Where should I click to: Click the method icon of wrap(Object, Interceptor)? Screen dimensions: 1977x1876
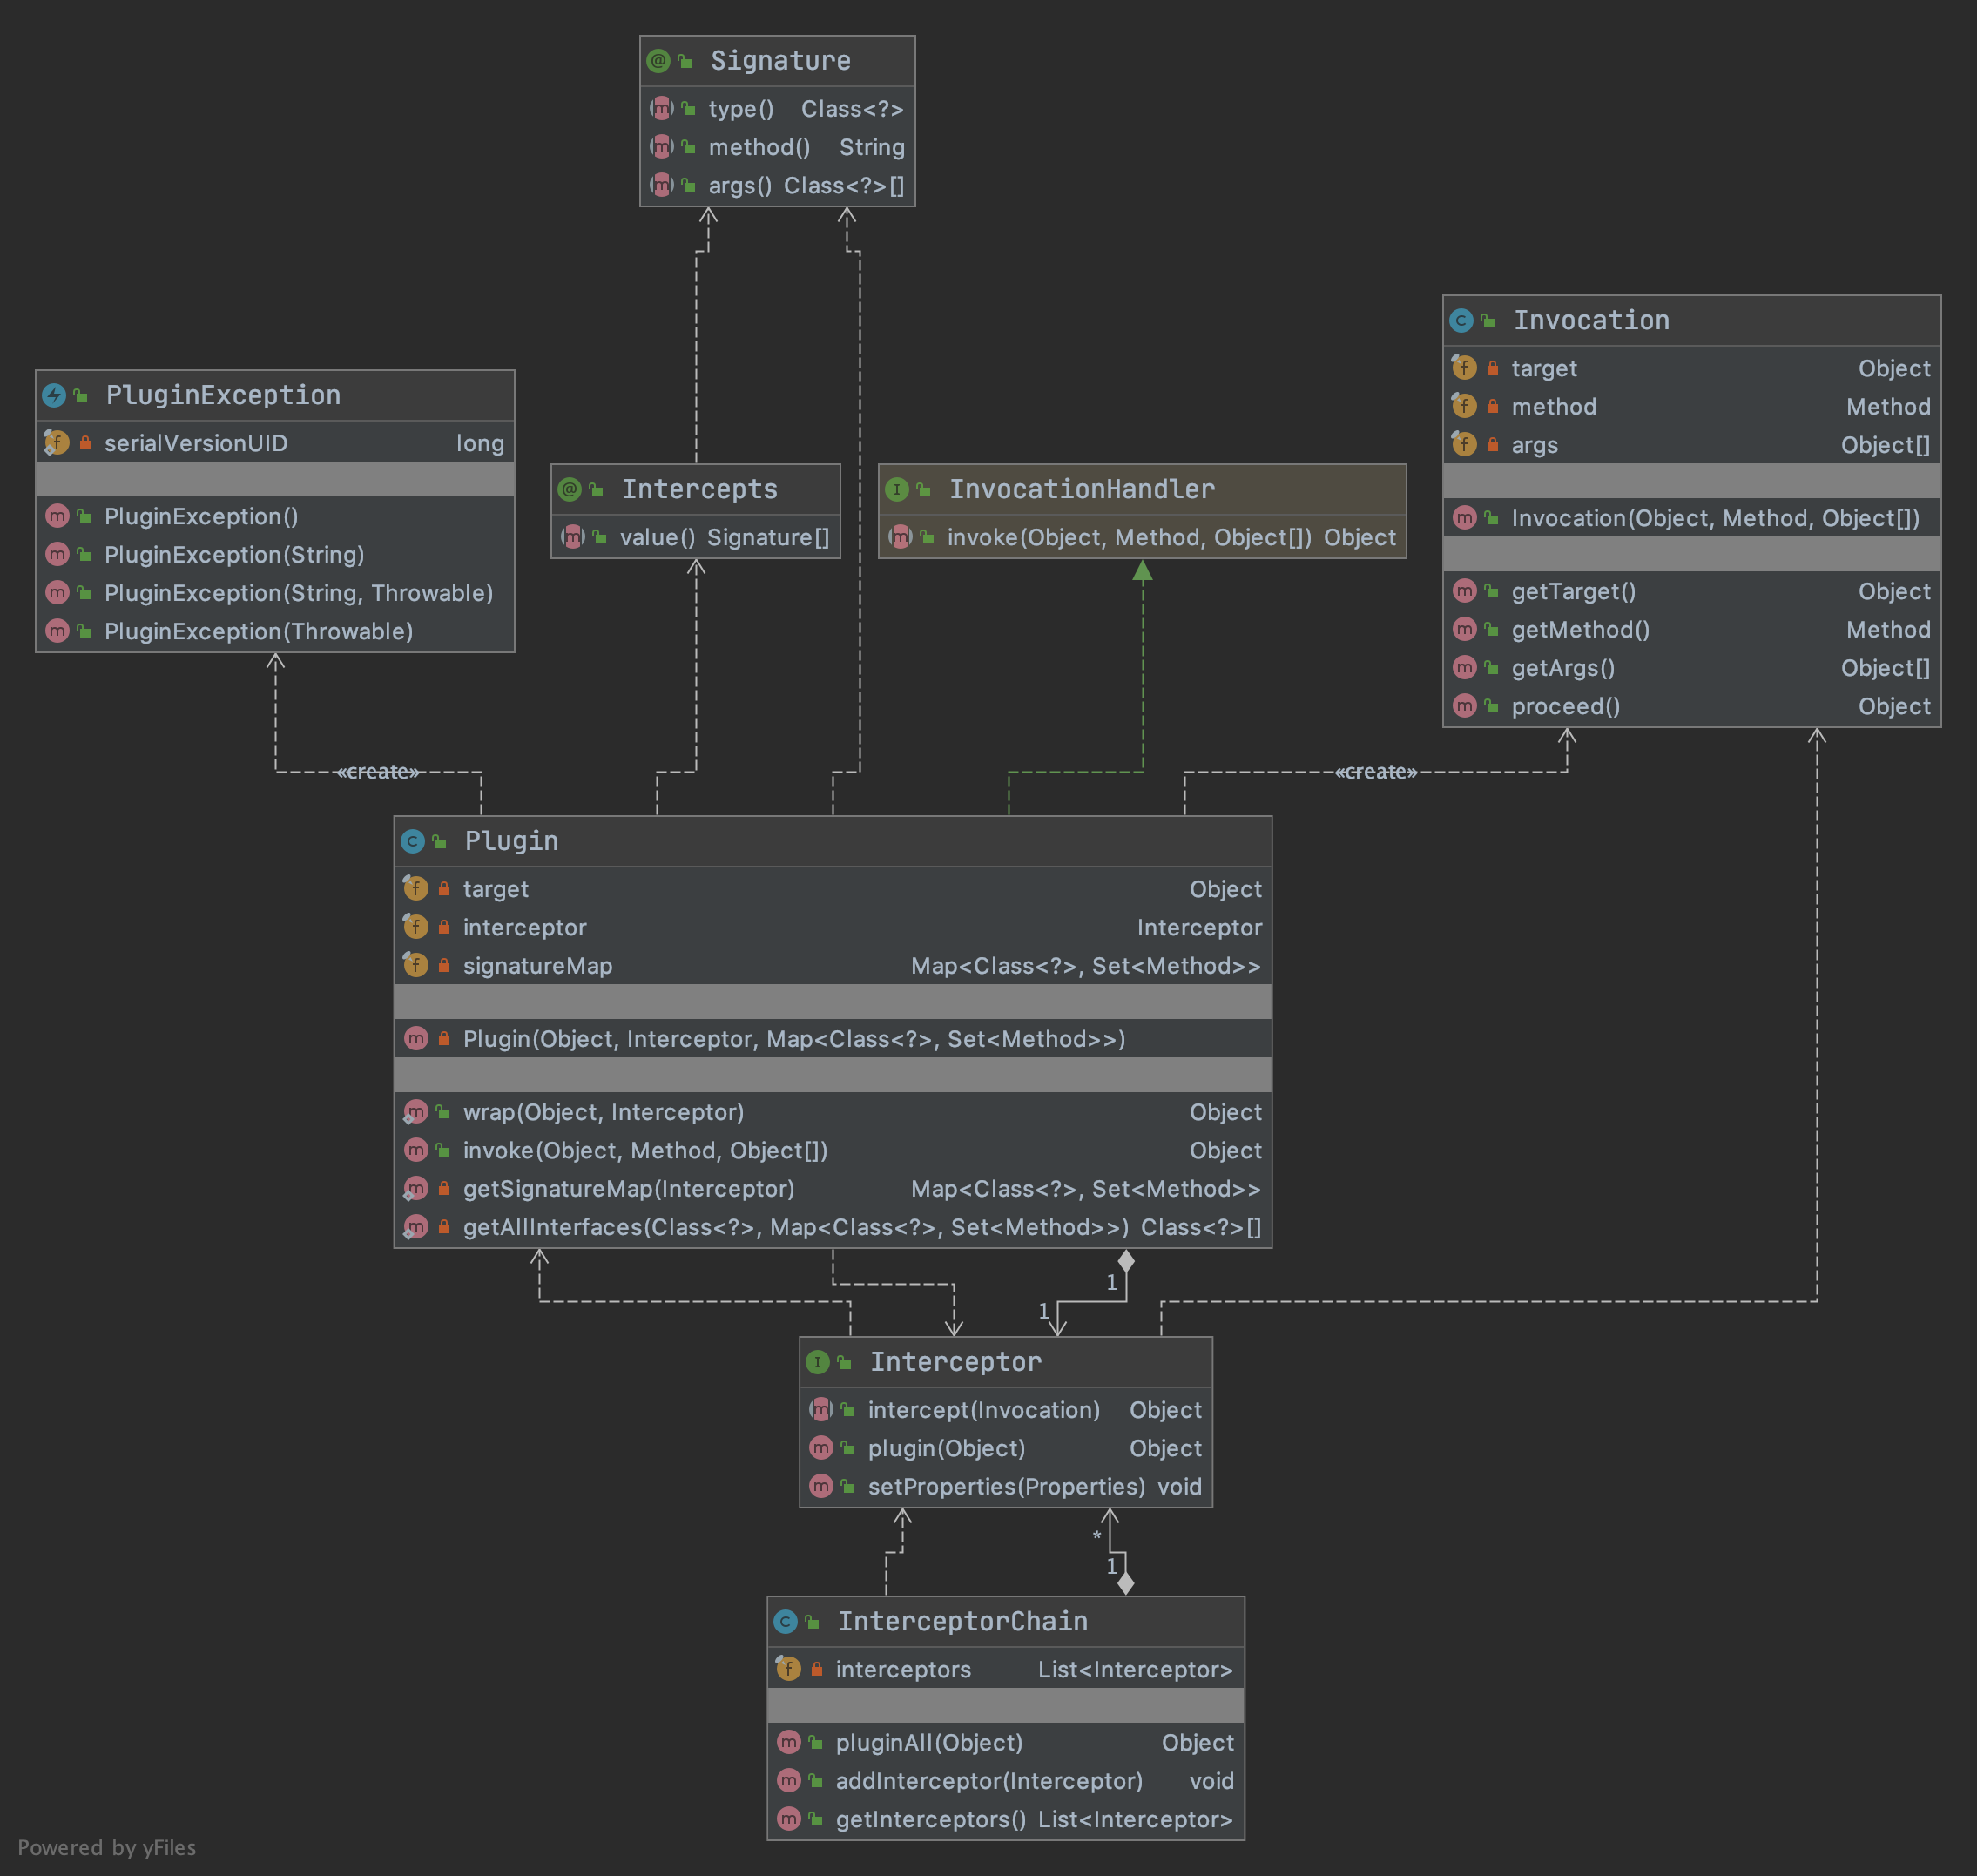point(415,1112)
